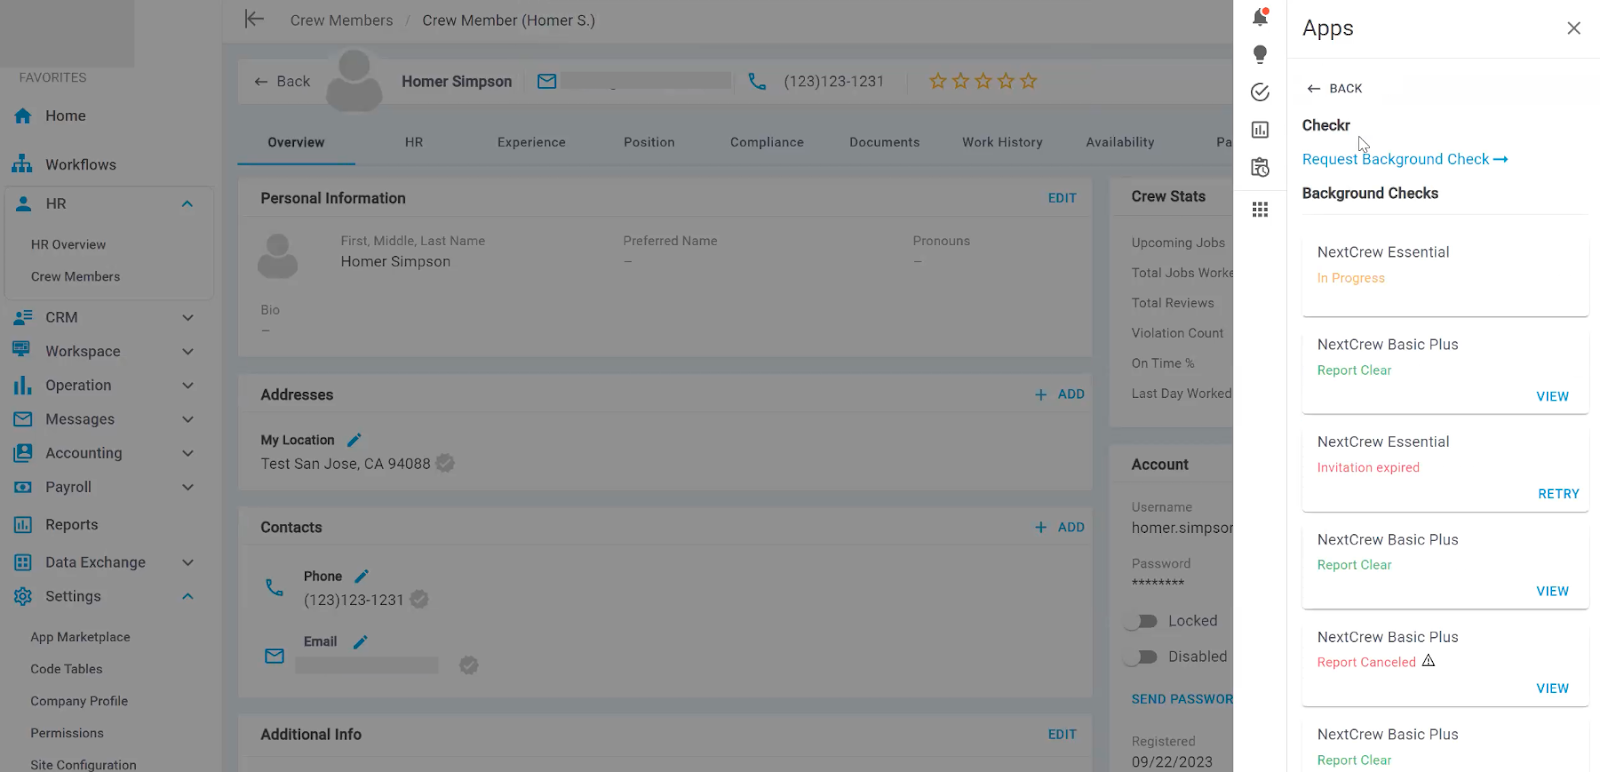Close the Apps panel
Screen dimensions: 1600x772
(x=1573, y=28)
